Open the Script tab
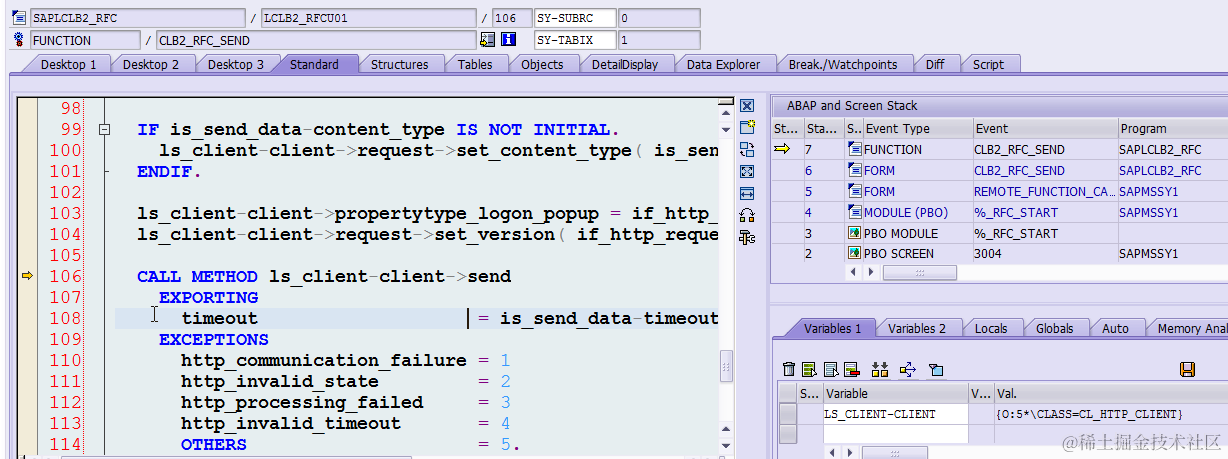The image size is (1228, 459). pyautogui.click(x=988, y=64)
